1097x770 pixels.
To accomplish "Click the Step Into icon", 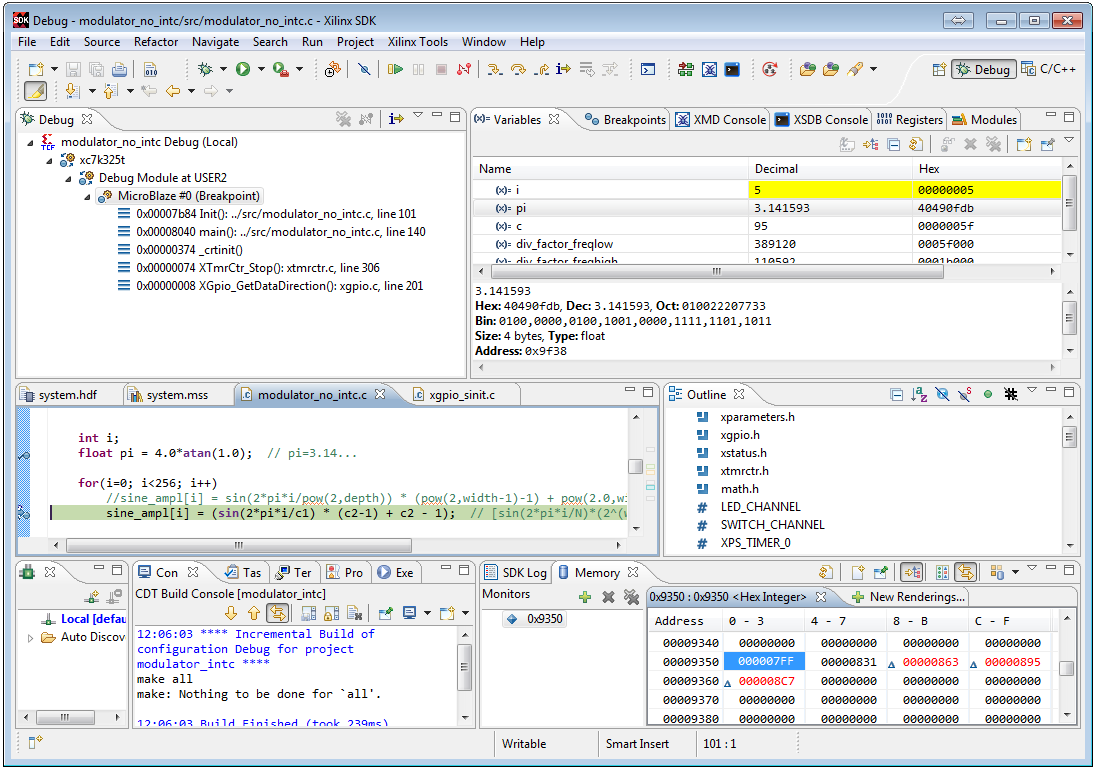I will coord(495,69).
